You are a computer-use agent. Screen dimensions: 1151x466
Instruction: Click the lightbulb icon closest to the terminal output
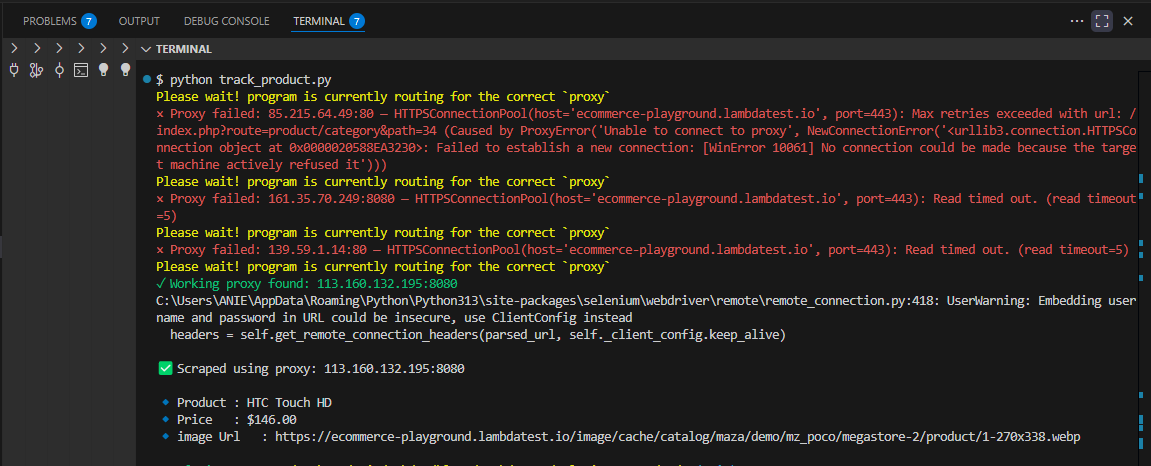pyautogui.click(x=126, y=70)
